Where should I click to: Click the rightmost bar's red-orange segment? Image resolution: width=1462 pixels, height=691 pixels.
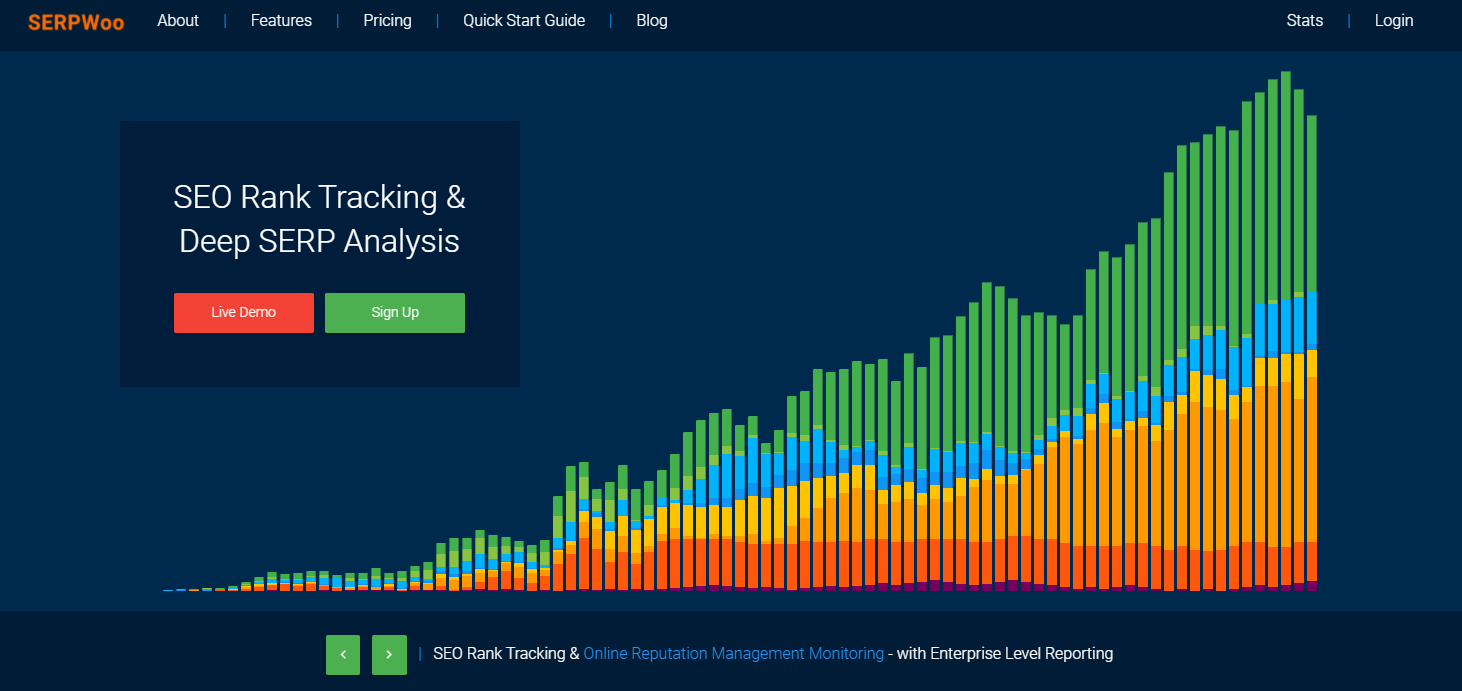pyautogui.click(x=1312, y=561)
